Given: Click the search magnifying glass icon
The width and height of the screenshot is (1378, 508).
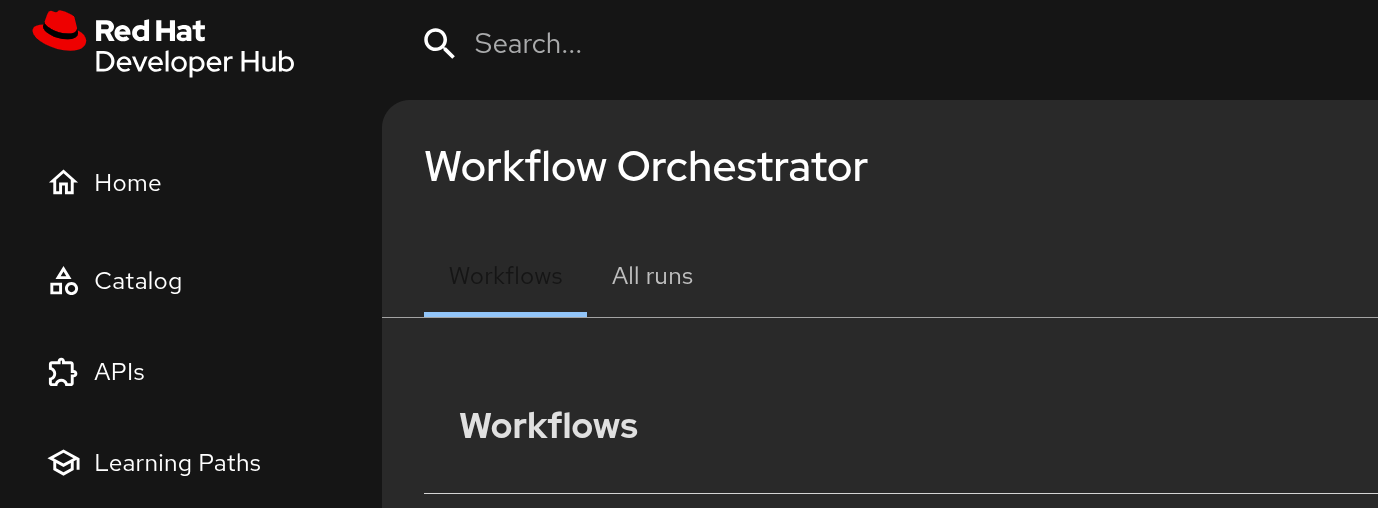Looking at the screenshot, I should tap(439, 43).
